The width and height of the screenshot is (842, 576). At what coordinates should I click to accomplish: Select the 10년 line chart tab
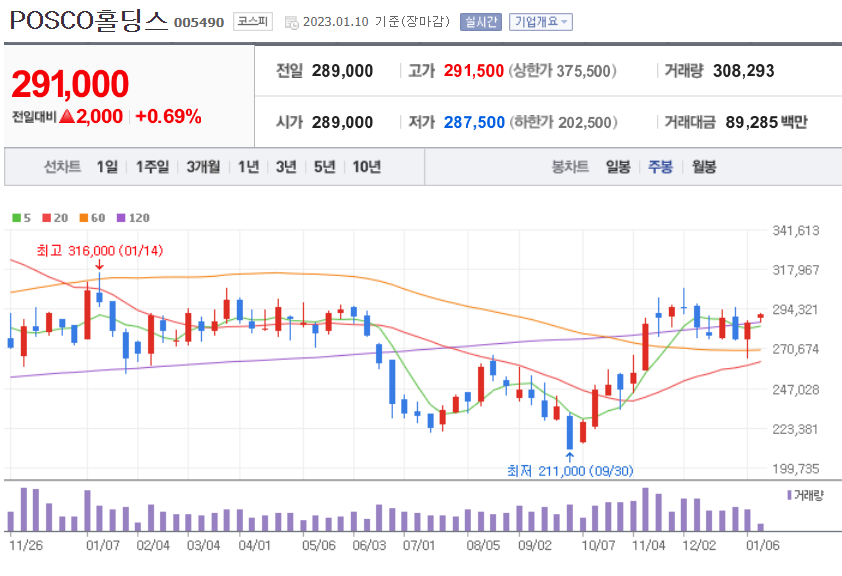pos(367,167)
